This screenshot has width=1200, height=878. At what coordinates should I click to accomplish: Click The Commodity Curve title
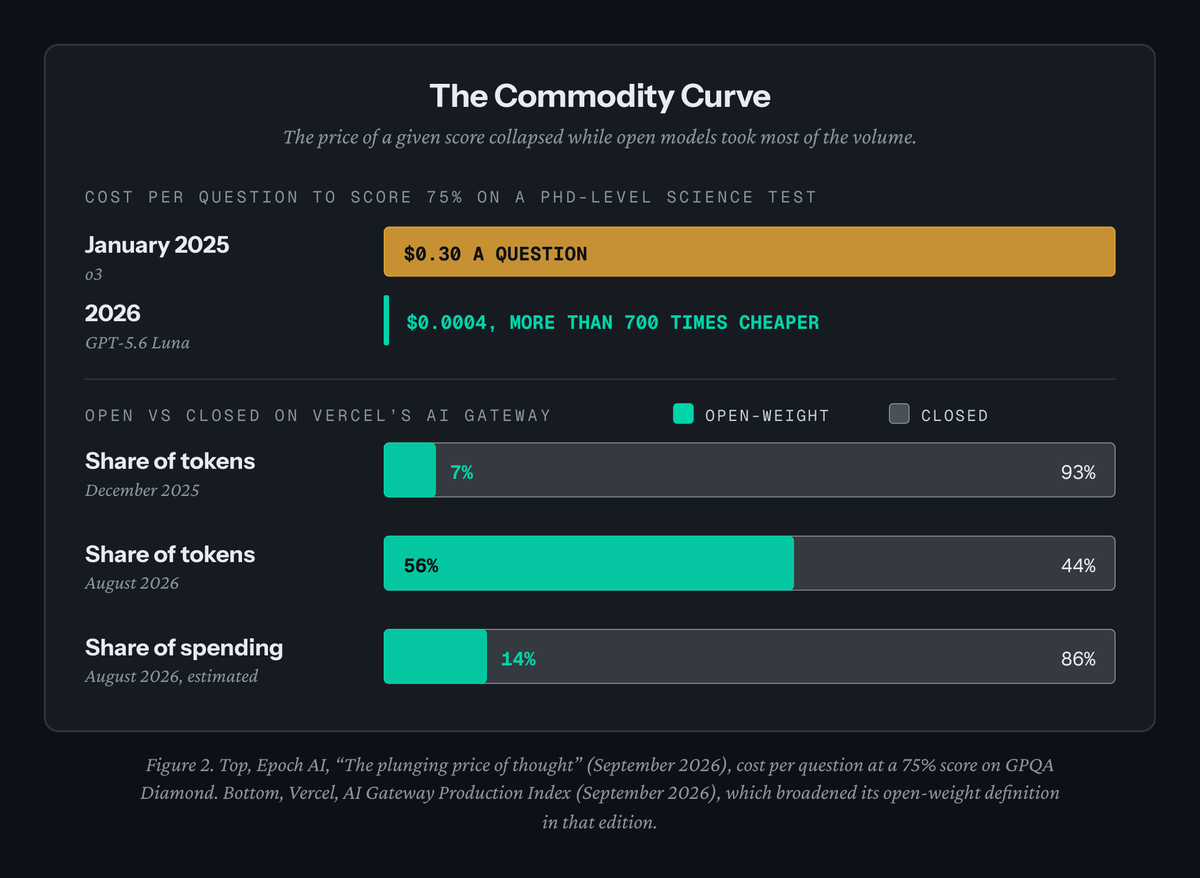[600, 96]
